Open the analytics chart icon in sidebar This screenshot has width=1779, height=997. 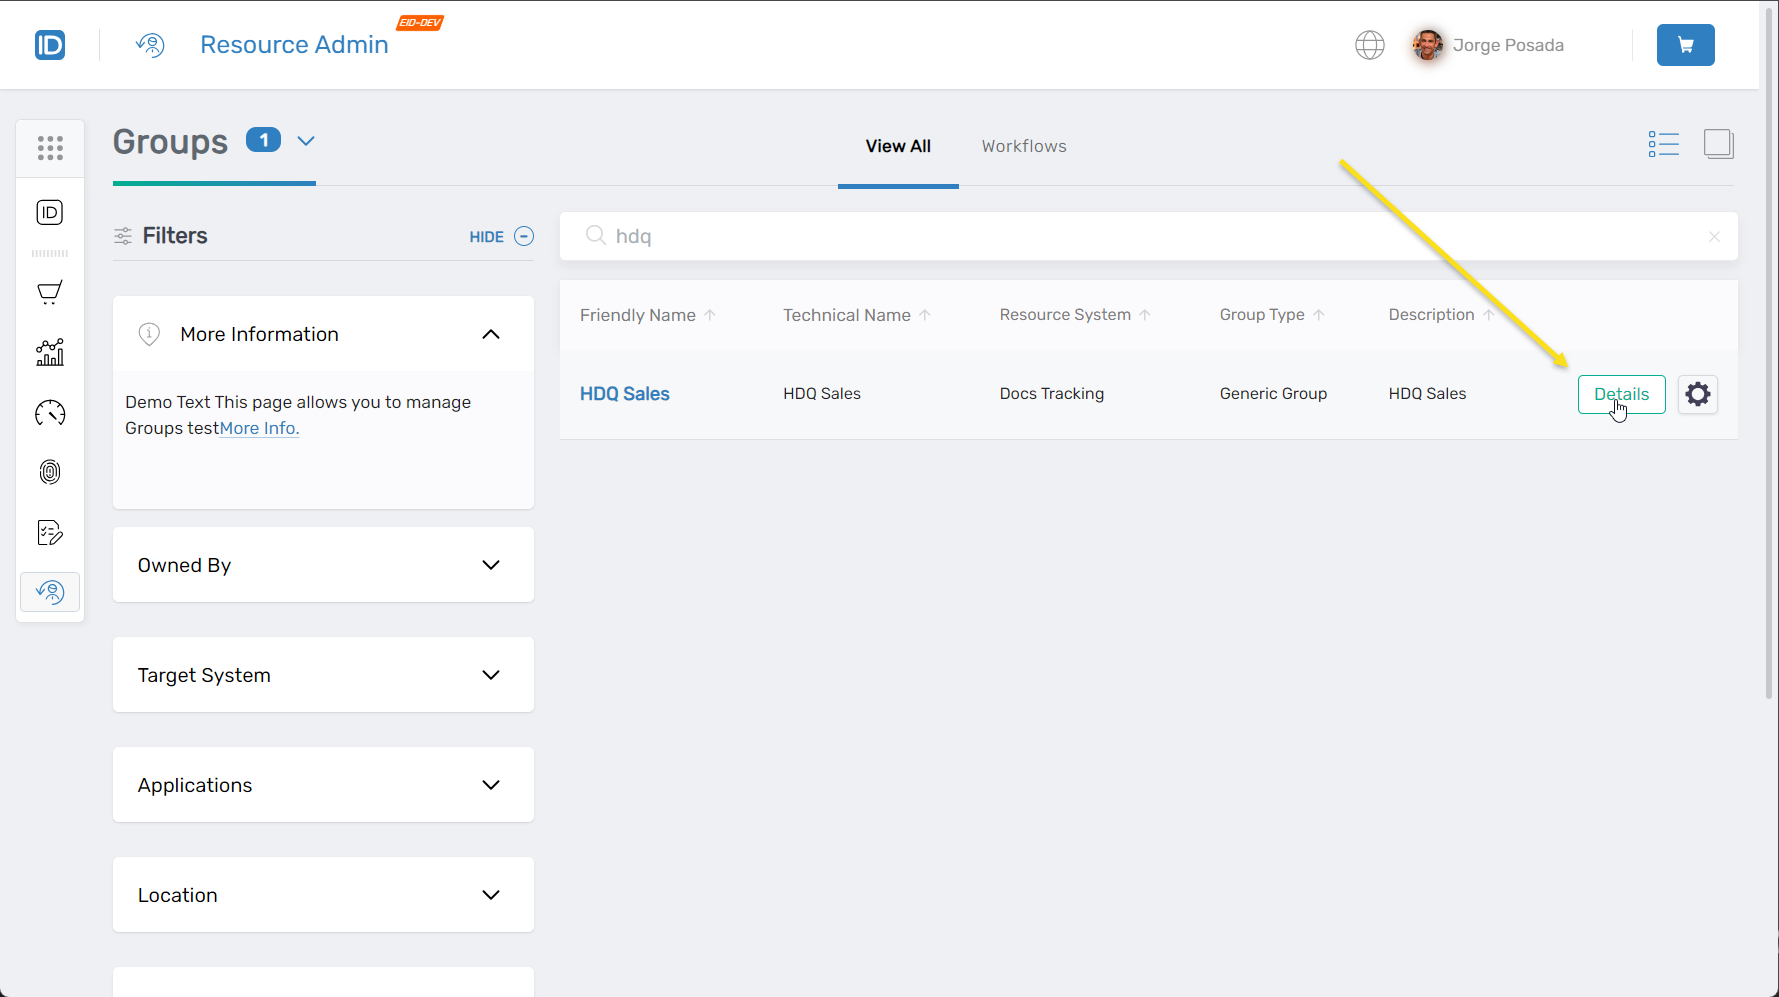tap(50, 352)
